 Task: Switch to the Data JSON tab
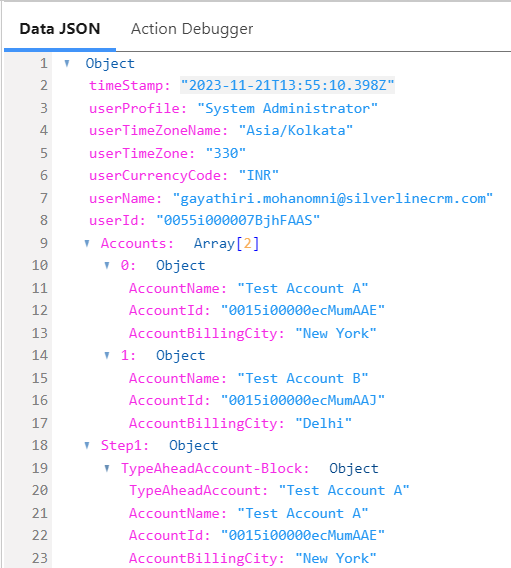coord(60,29)
